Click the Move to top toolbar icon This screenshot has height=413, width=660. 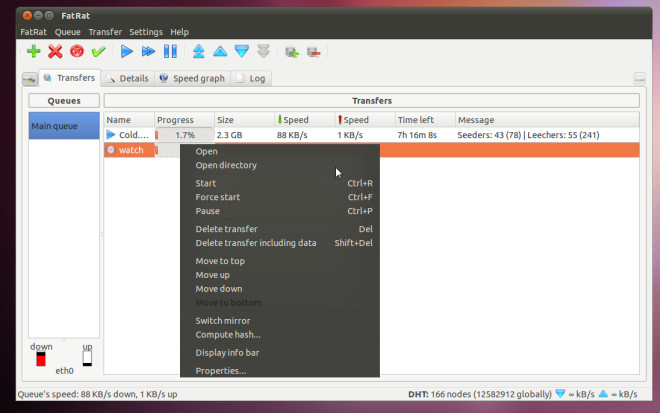(x=199, y=52)
